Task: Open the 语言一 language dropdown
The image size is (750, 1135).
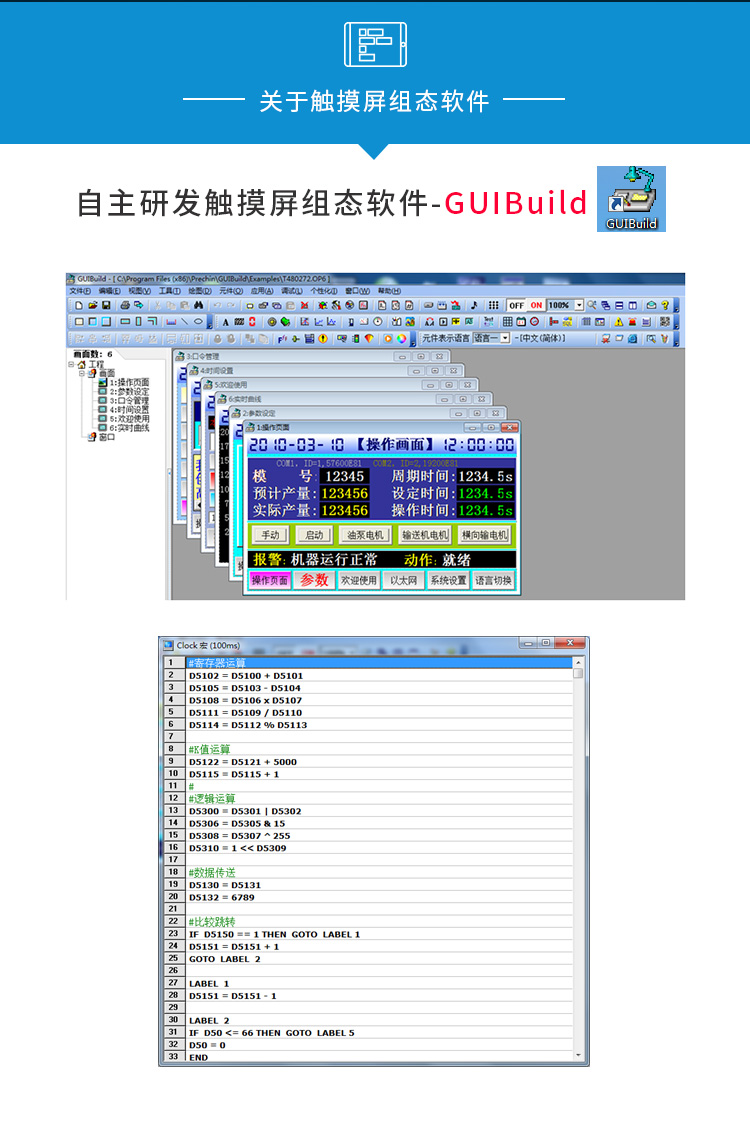Action: coord(505,339)
